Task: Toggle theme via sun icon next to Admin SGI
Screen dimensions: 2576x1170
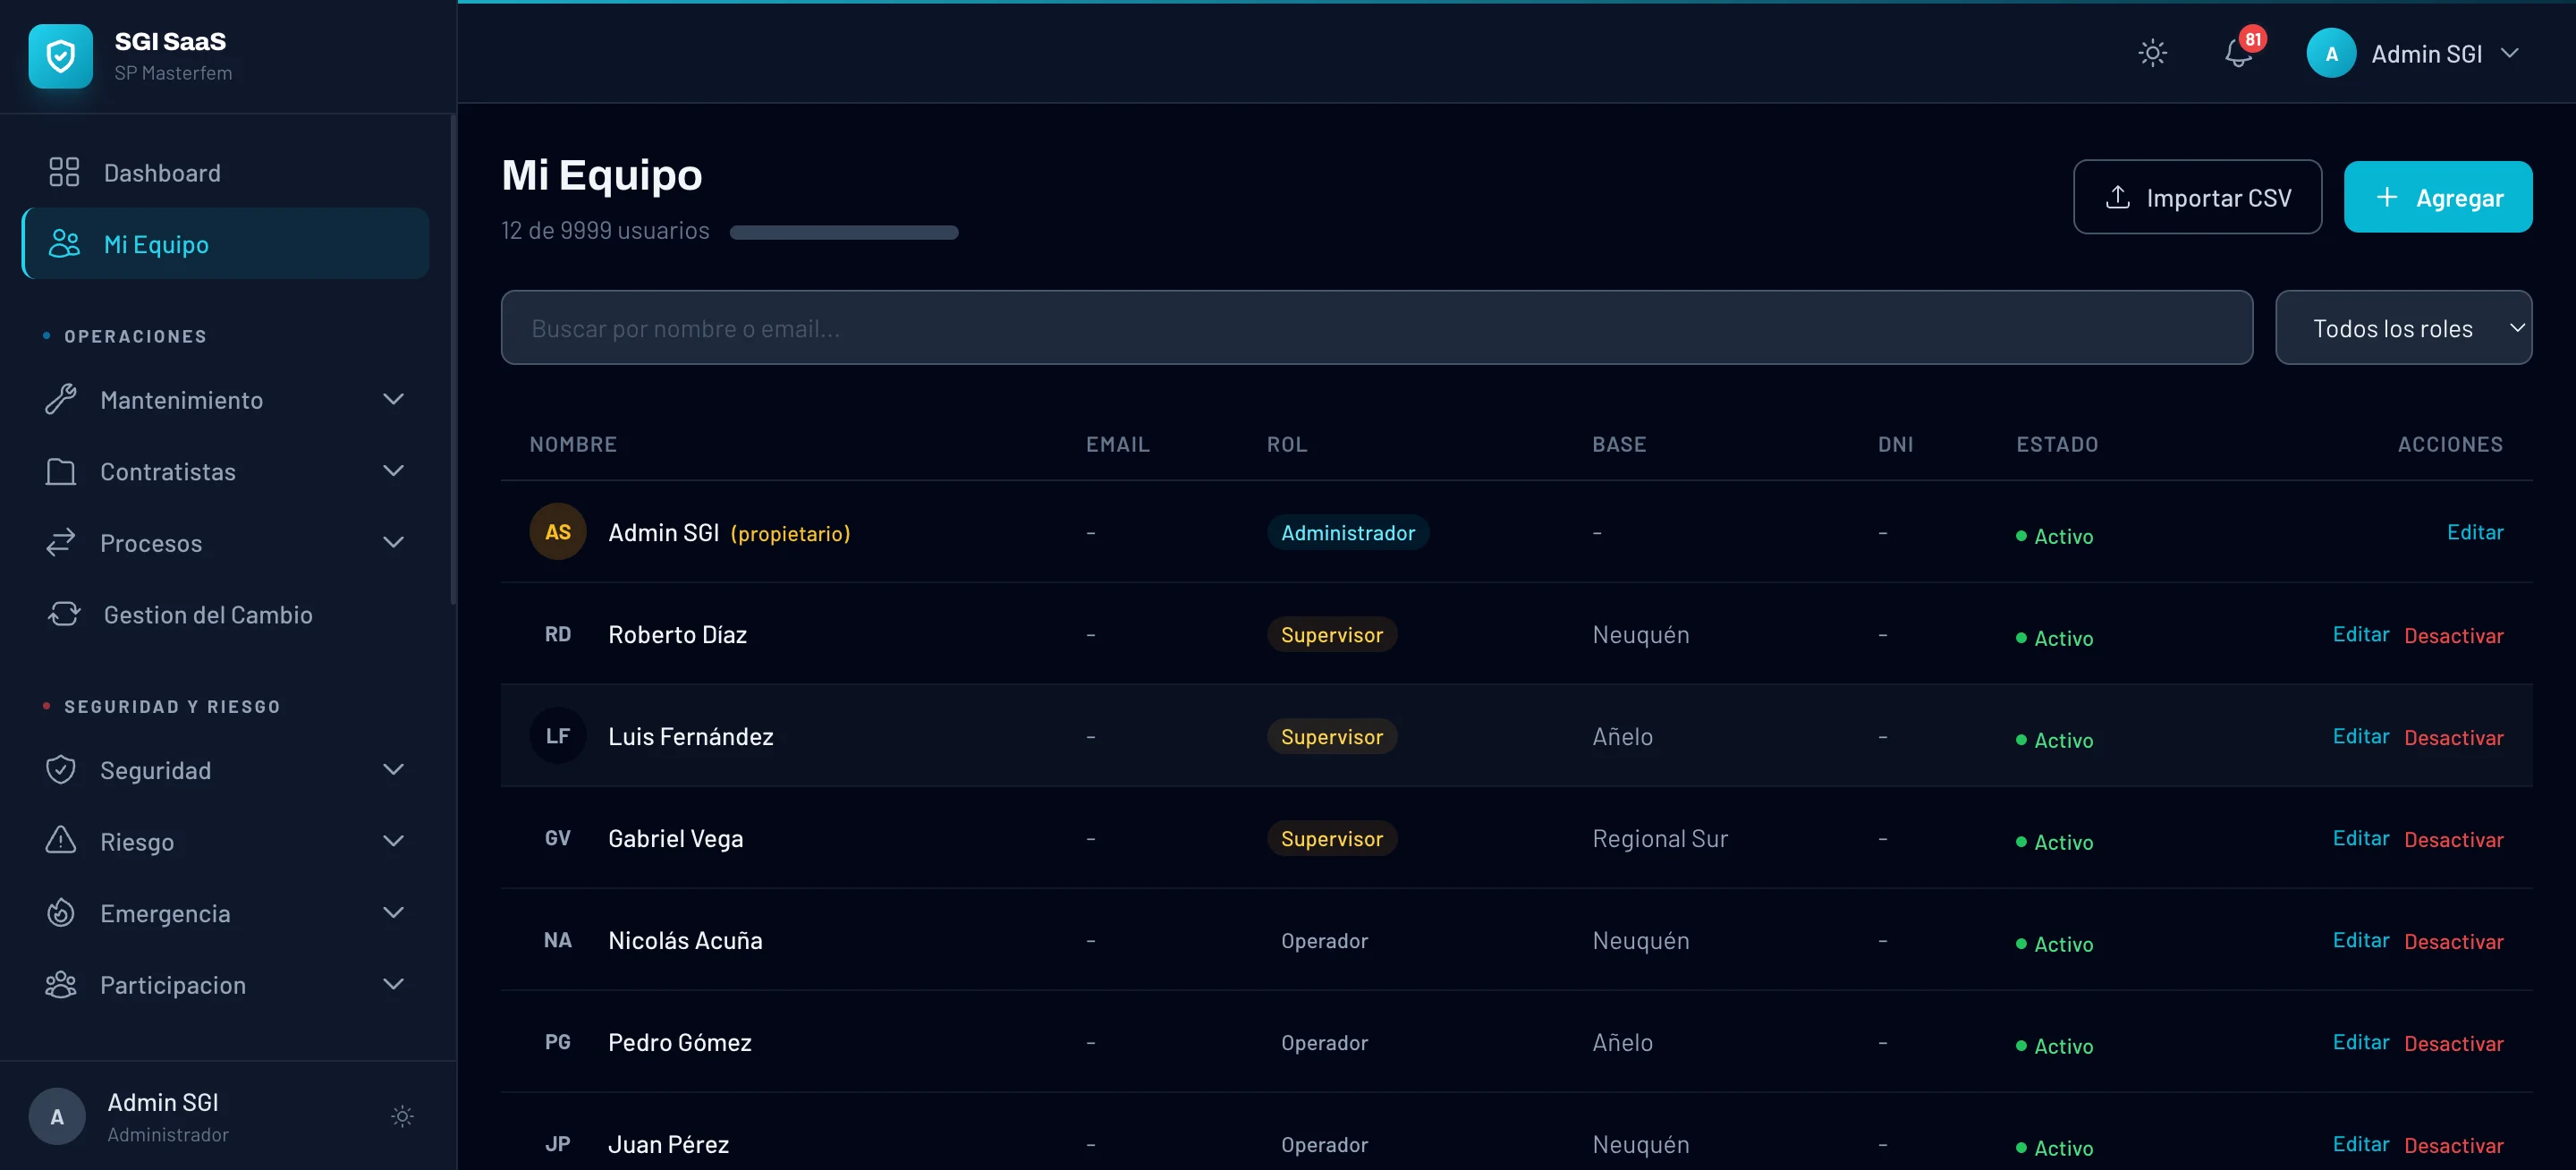Action: coord(402,1116)
